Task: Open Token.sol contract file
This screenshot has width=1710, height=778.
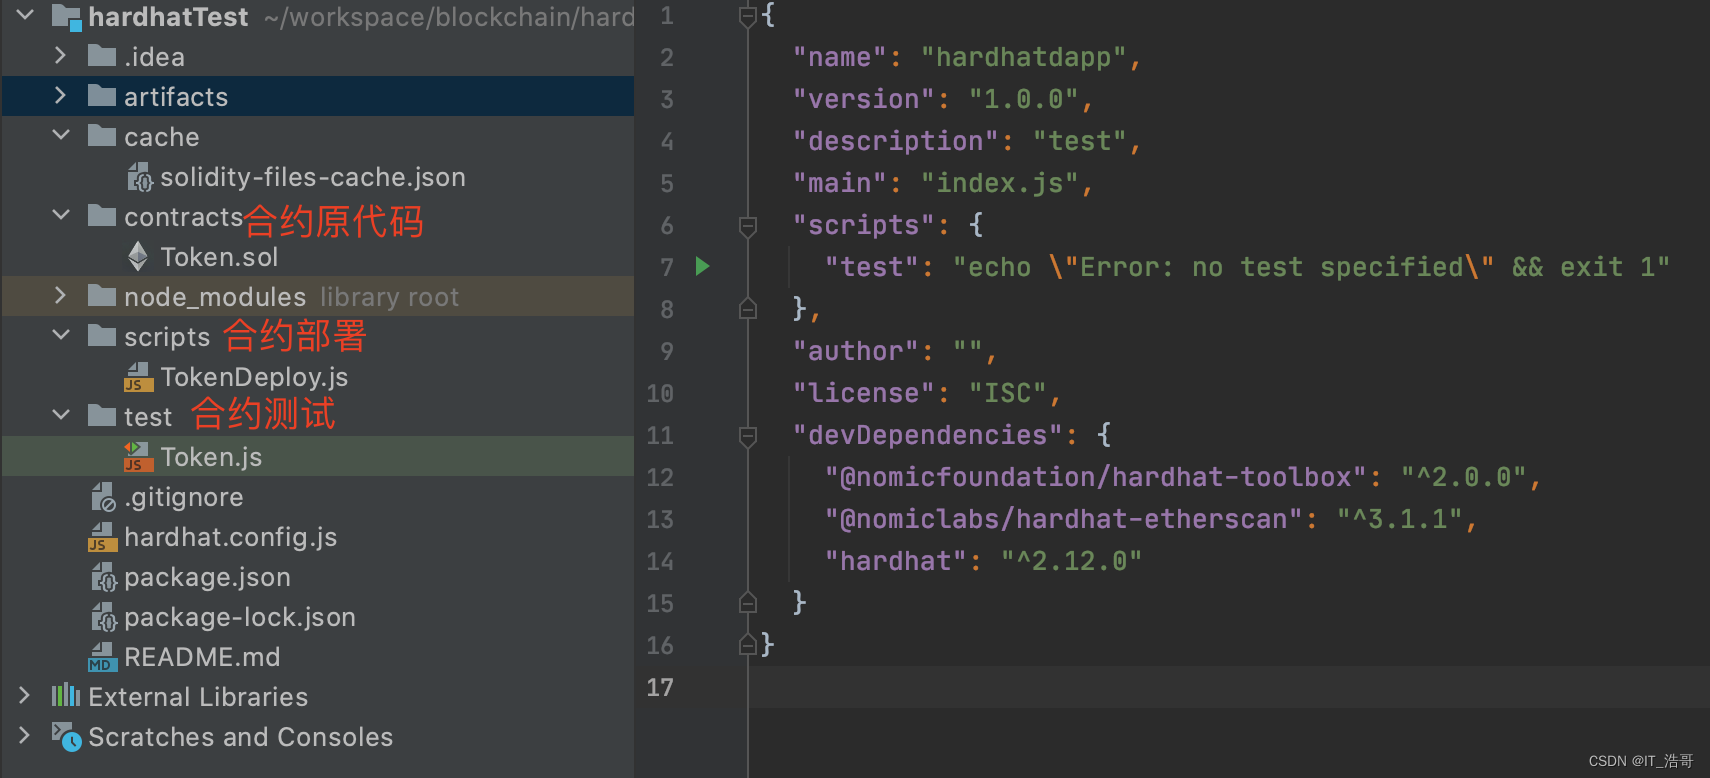Action: 219,257
